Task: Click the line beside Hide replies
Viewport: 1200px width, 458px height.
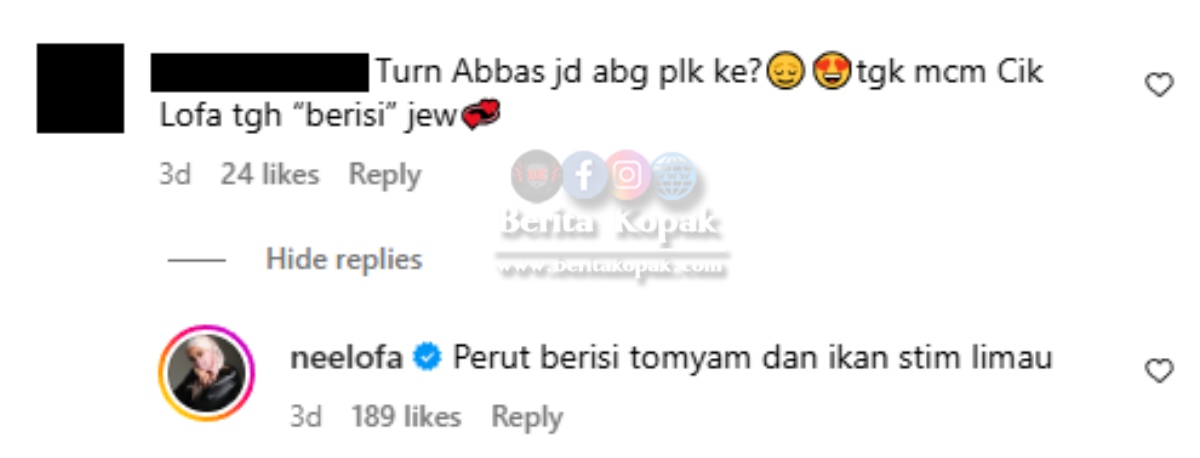Action: [196, 261]
